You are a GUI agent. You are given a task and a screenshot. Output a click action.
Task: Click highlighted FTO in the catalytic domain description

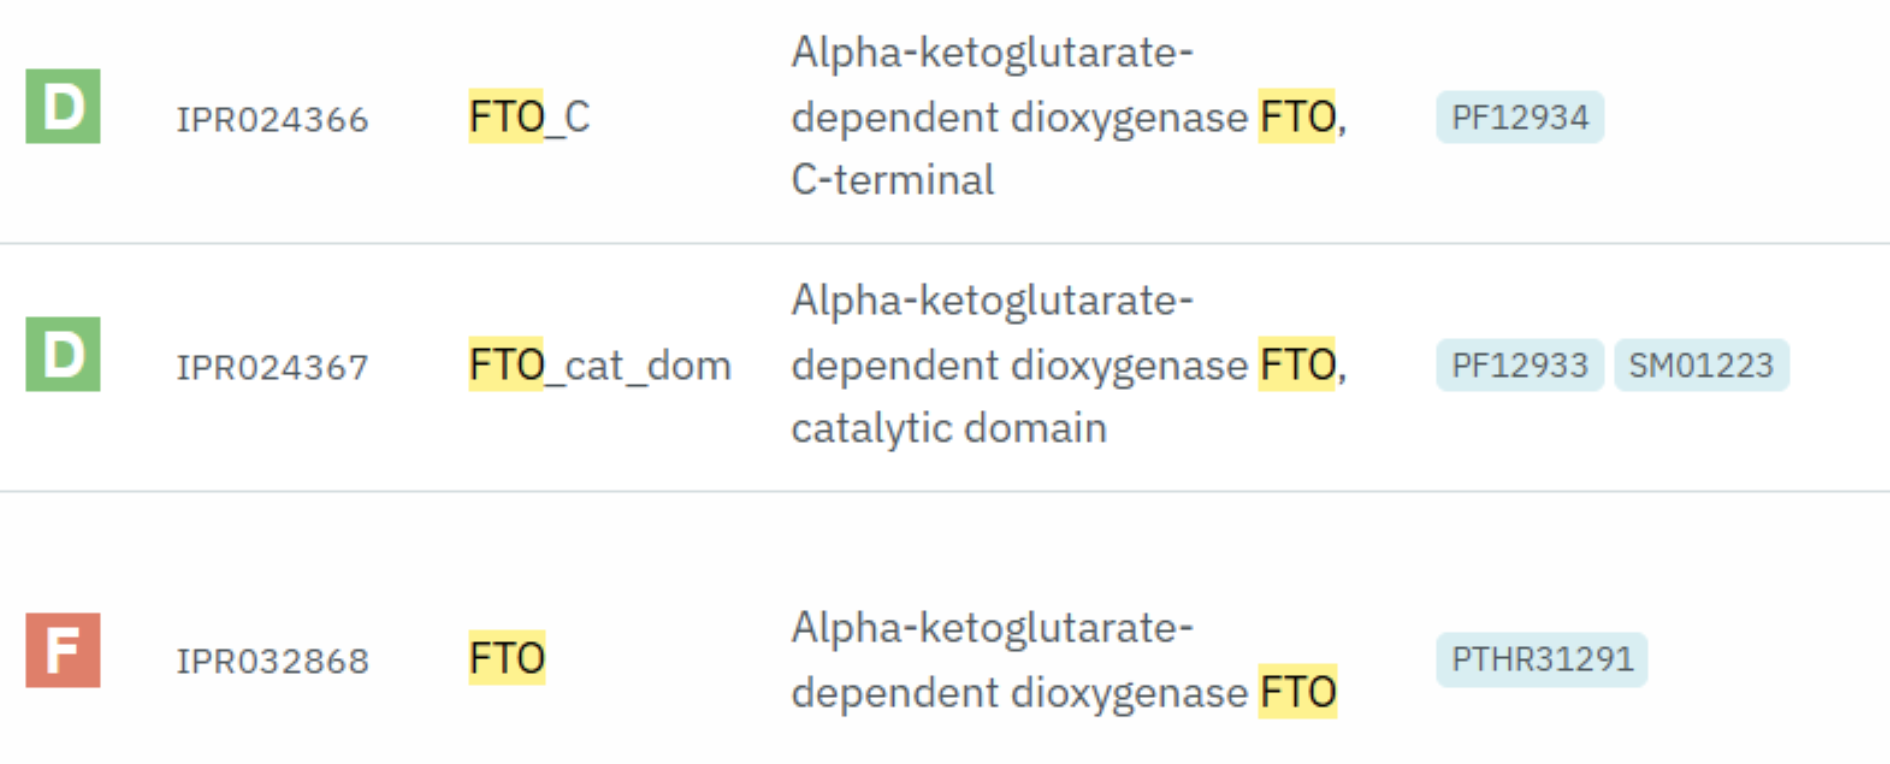[1297, 365]
